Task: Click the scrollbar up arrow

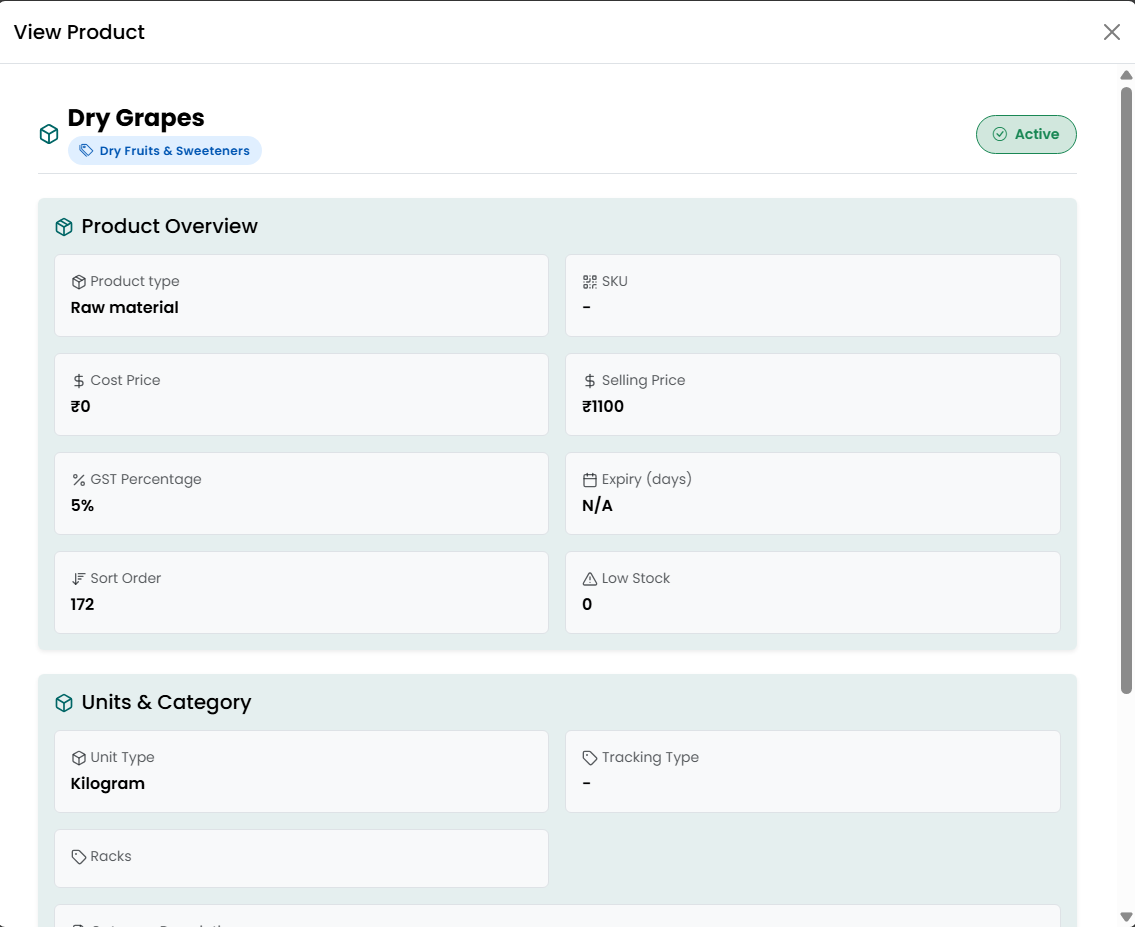Action: 1126,75
